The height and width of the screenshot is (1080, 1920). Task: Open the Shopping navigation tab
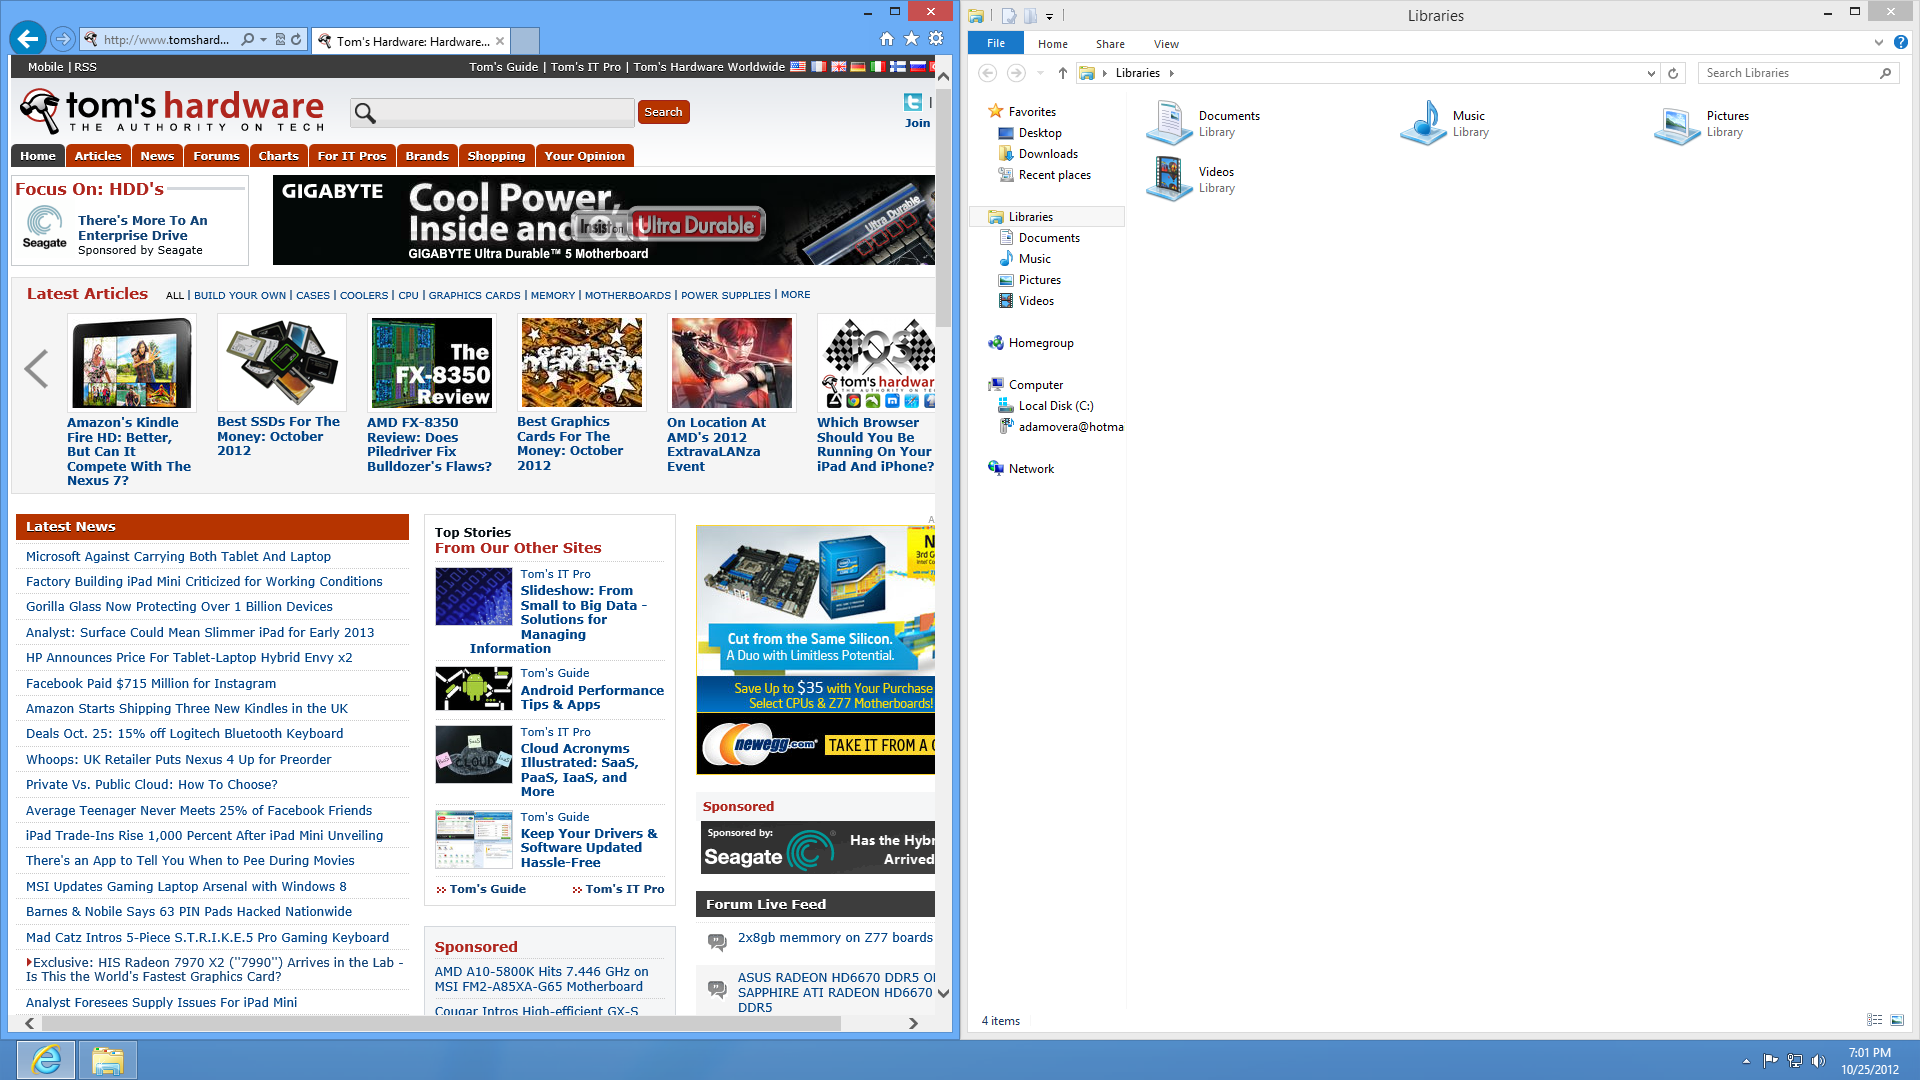(x=496, y=156)
